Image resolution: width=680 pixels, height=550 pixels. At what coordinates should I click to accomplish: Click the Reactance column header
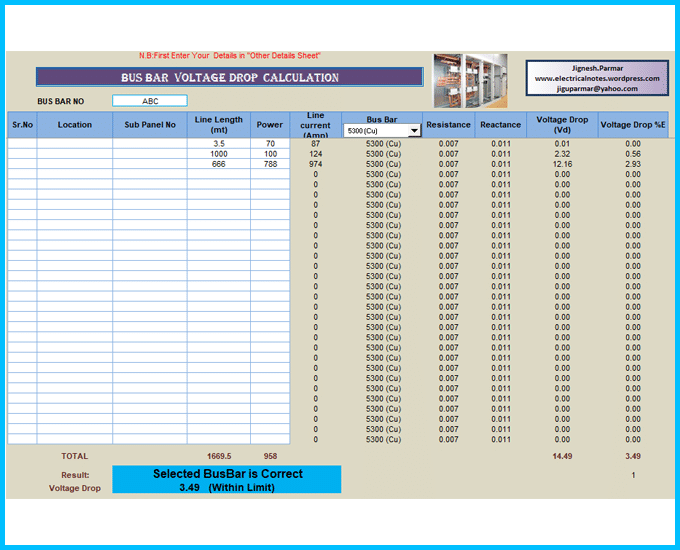[x=500, y=125]
